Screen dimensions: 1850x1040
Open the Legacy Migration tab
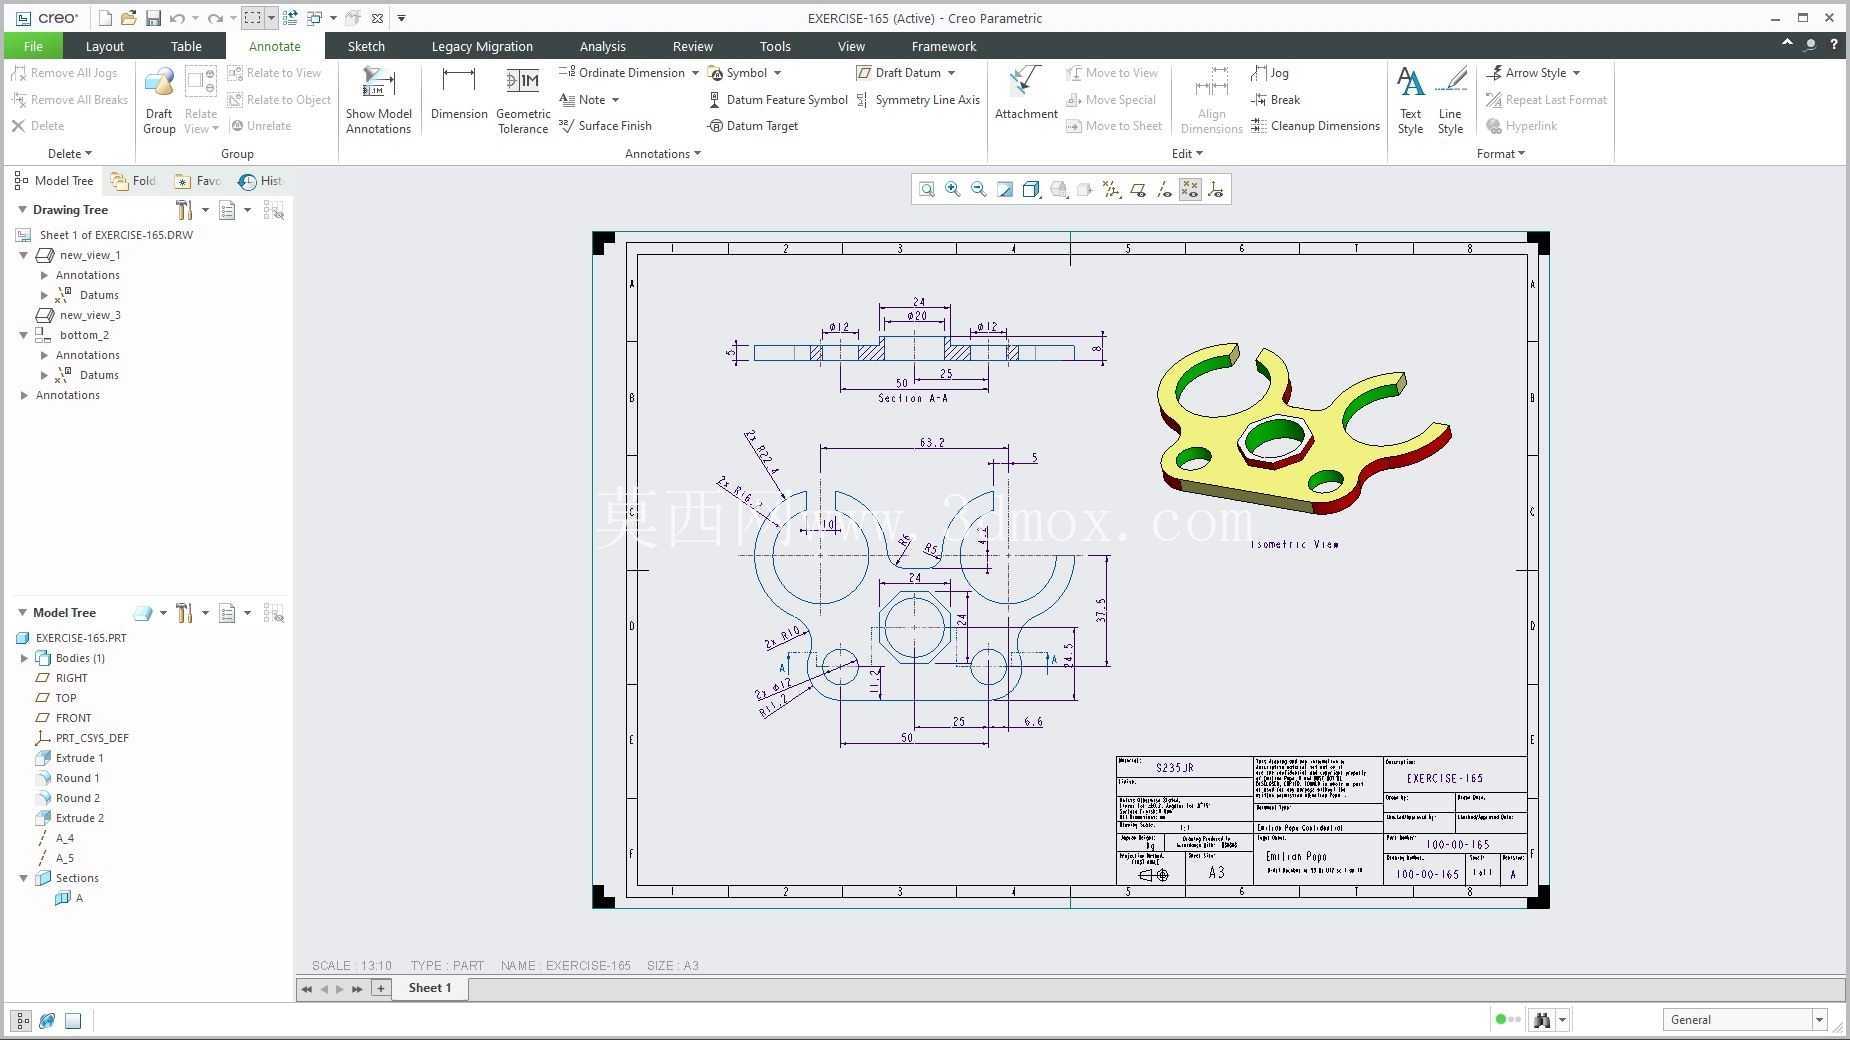[x=482, y=46]
